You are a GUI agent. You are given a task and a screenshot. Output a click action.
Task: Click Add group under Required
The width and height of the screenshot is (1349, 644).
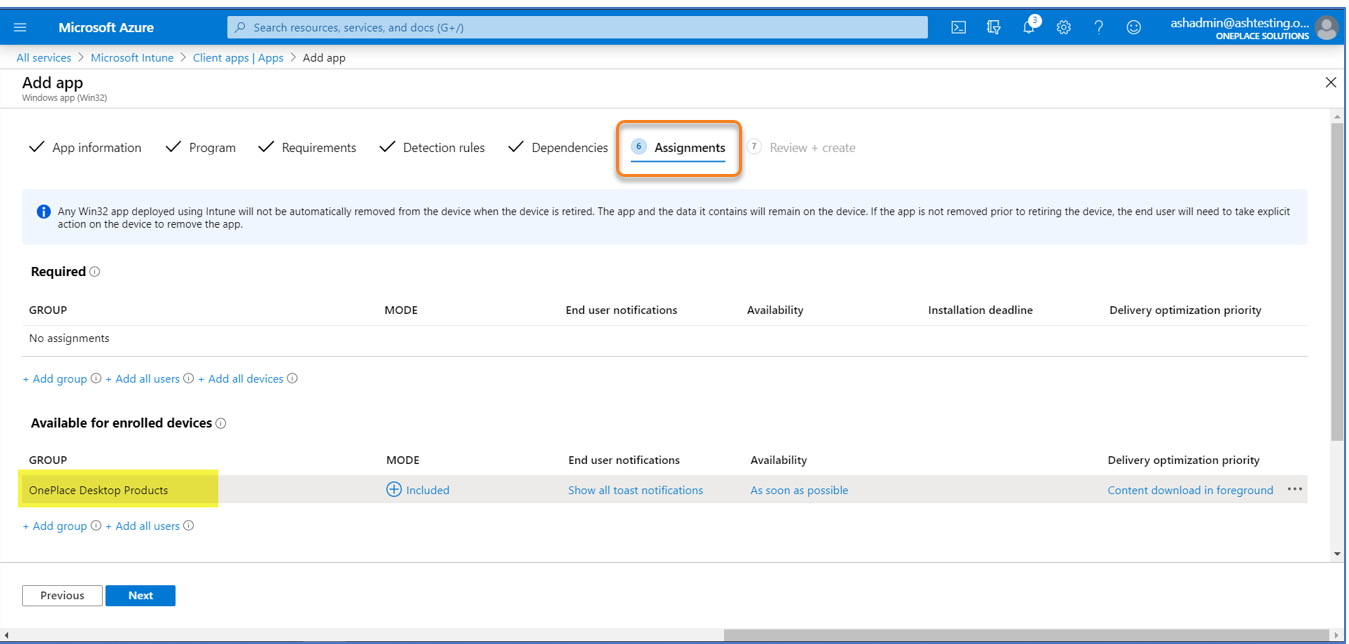click(55, 379)
